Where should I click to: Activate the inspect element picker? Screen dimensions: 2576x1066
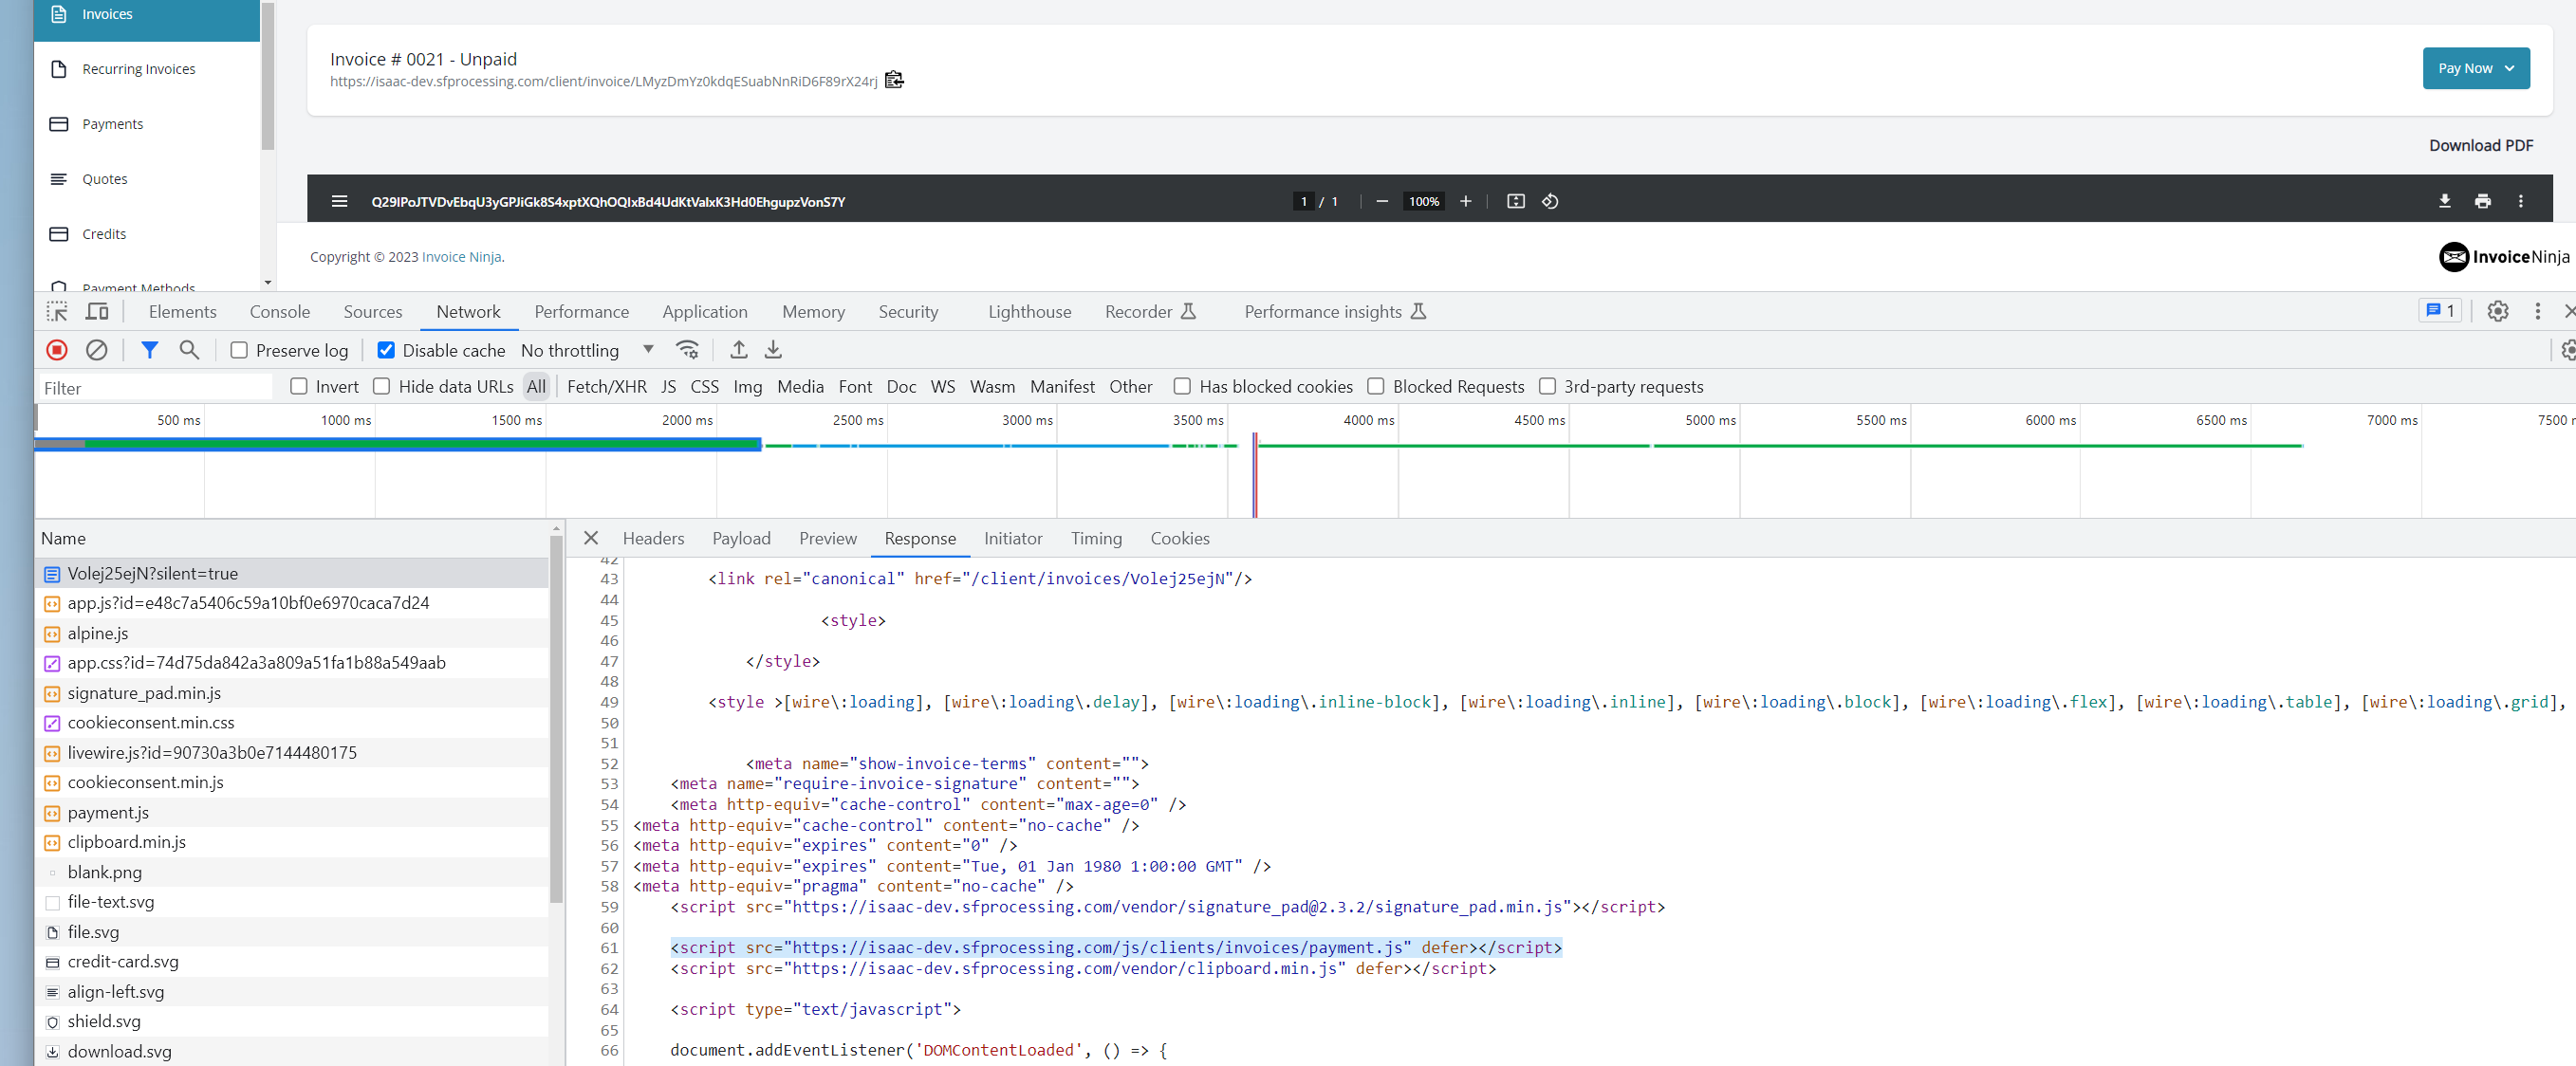[57, 312]
